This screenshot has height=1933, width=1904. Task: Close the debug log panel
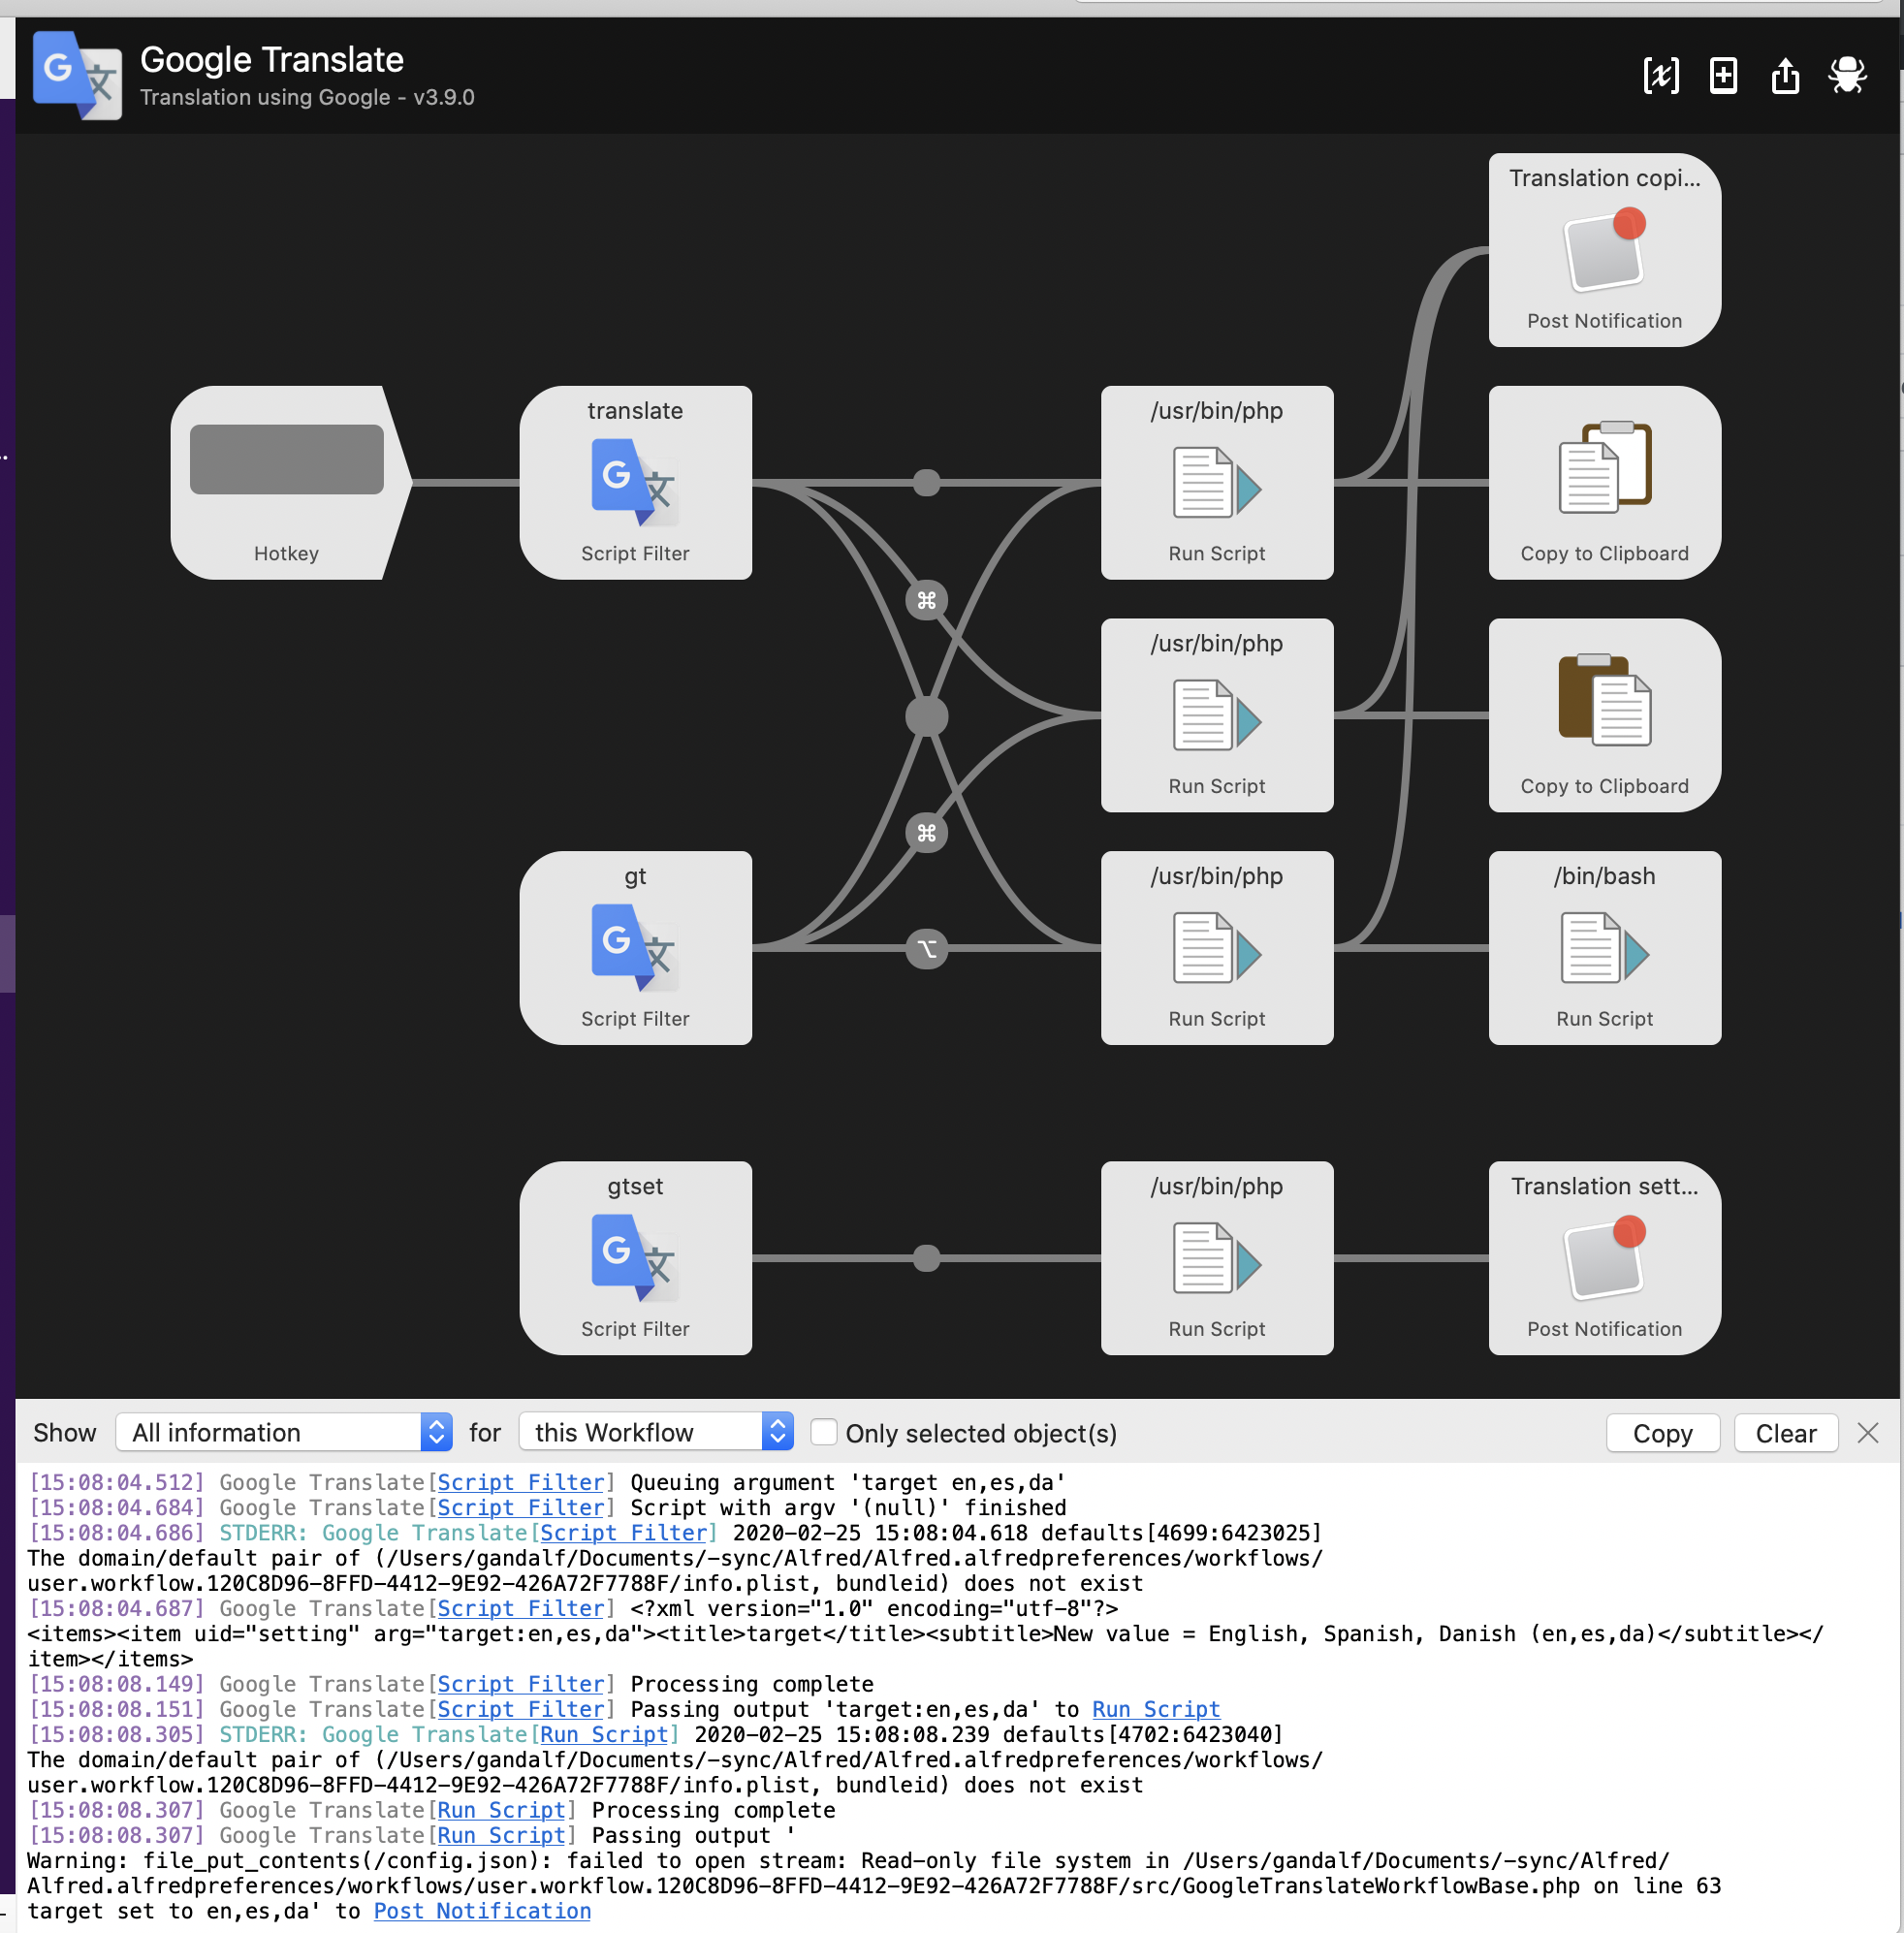[1867, 1432]
